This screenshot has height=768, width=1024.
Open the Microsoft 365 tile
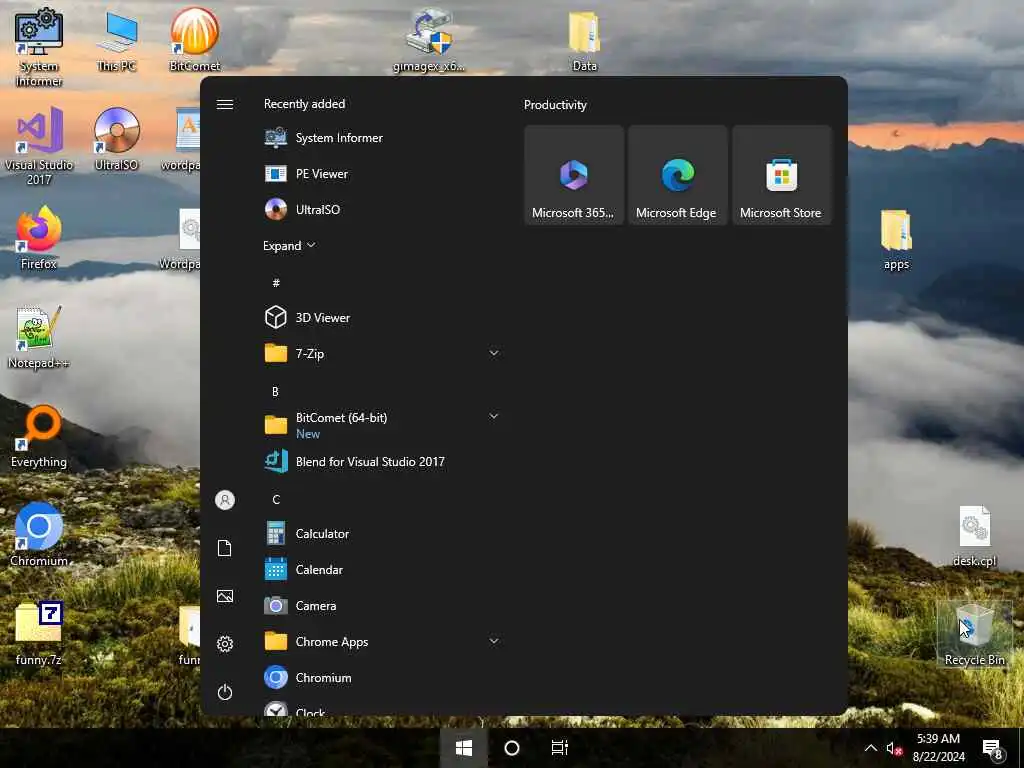point(573,175)
